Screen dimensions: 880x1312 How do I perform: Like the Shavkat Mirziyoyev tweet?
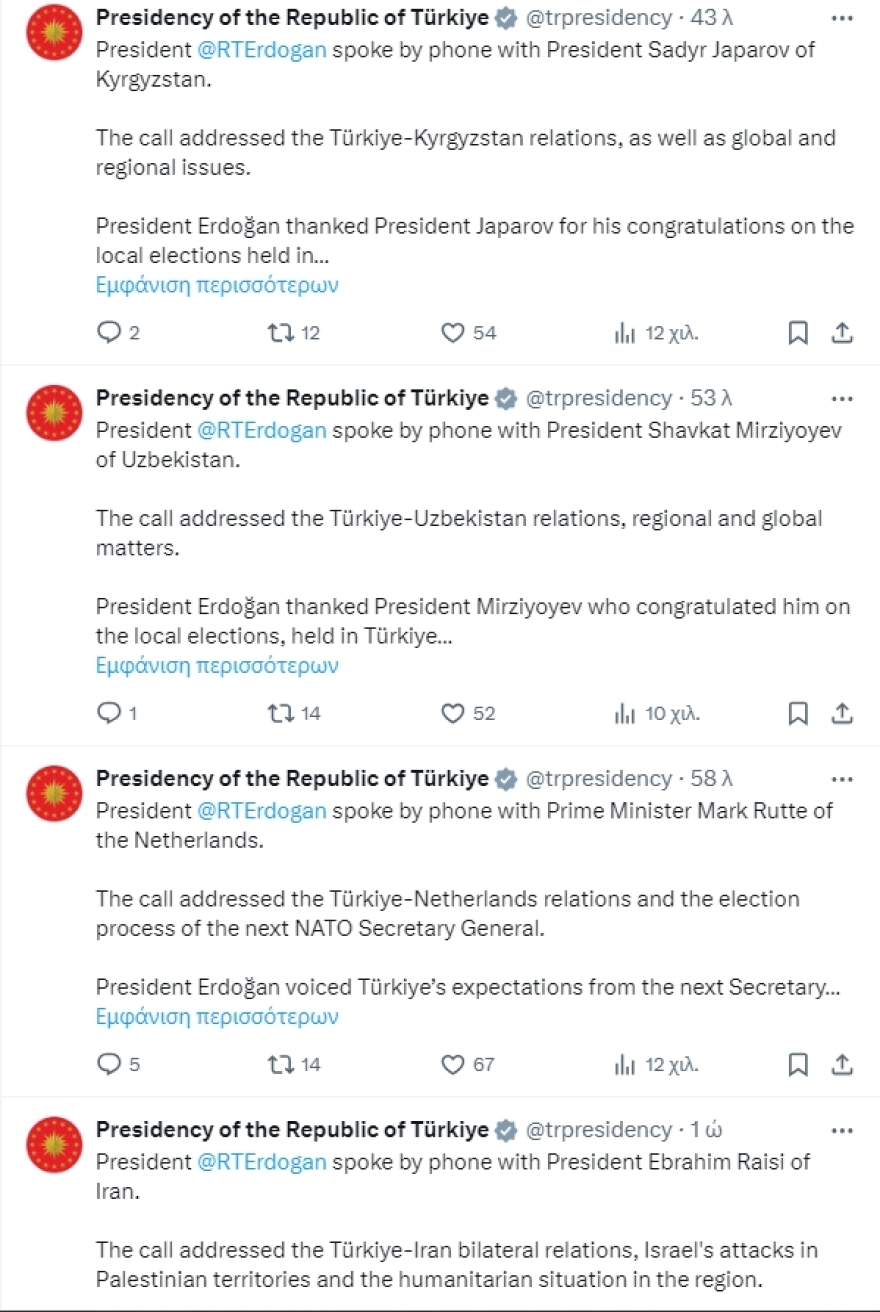(x=453, y=713)
